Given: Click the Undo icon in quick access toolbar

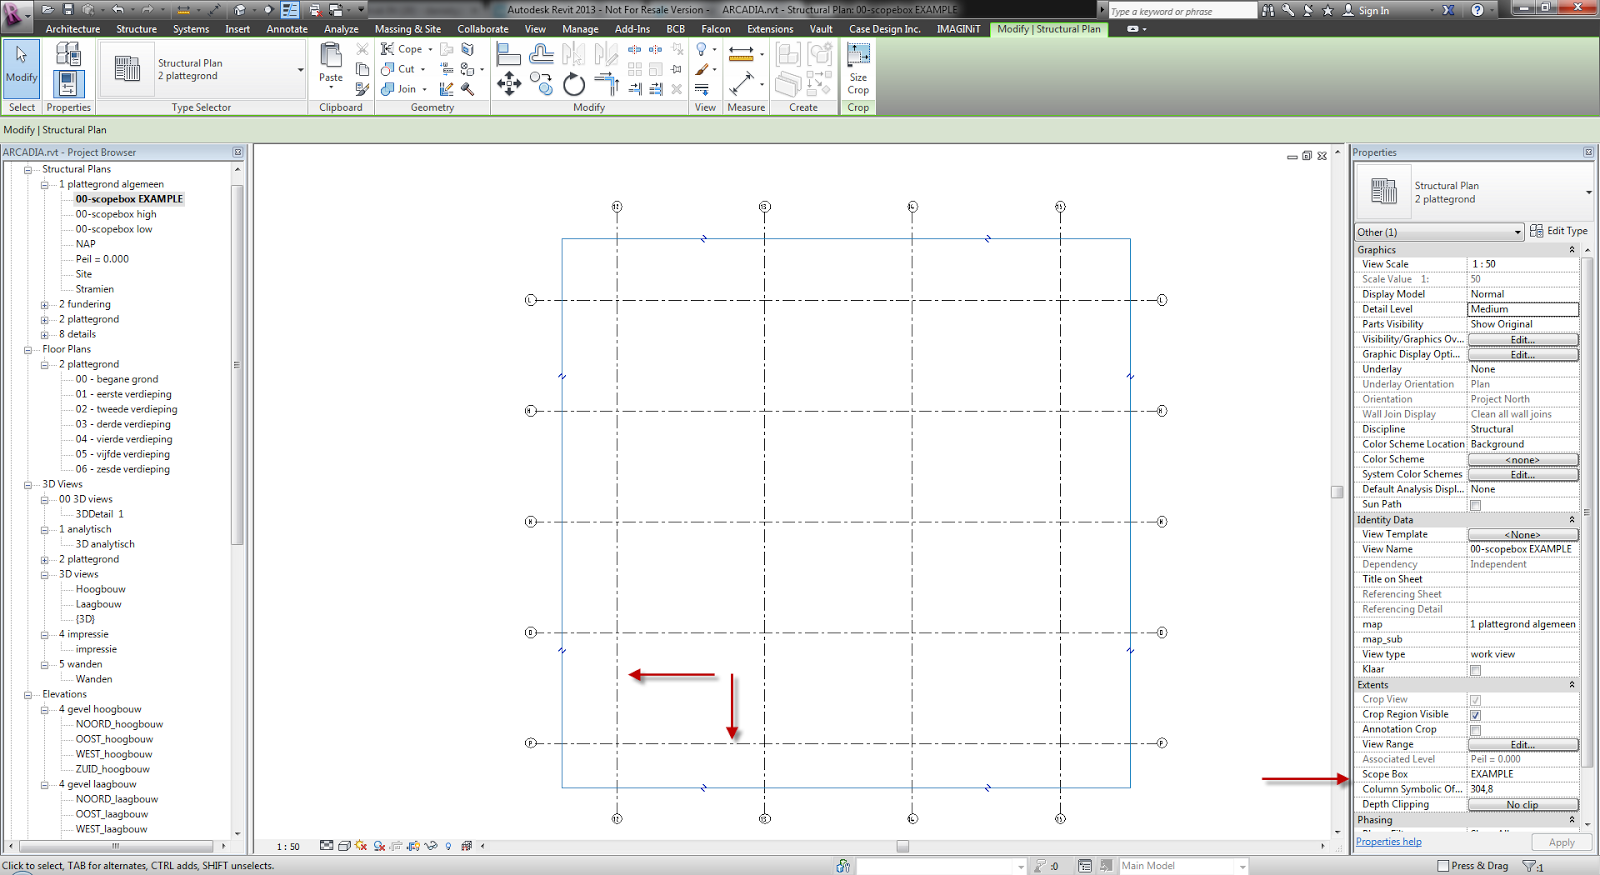Looking at the screenshot, I should pos(118,10).
